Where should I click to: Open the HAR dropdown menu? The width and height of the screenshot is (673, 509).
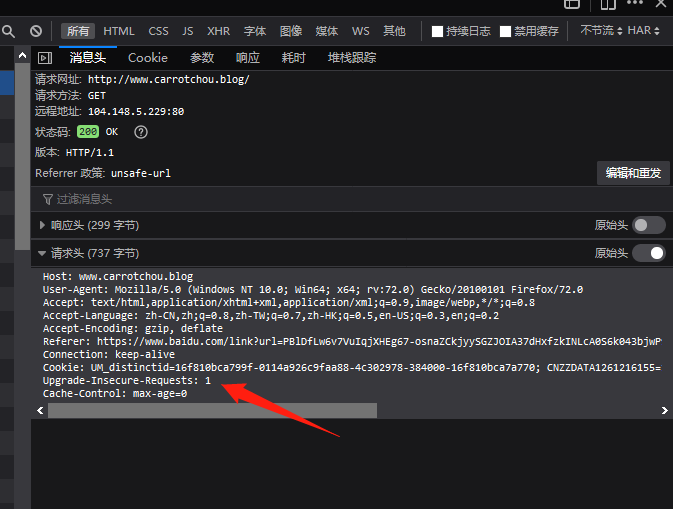pyautogui.click(x=643, y=30)
